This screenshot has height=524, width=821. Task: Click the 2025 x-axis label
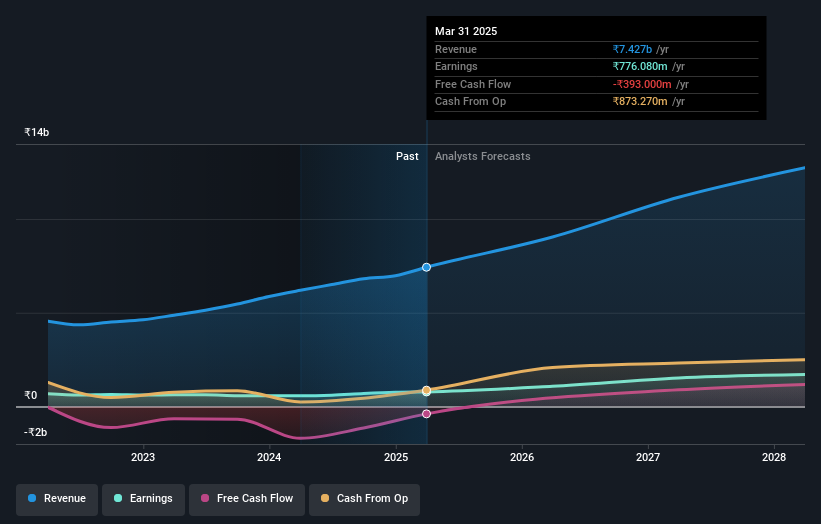pos(396,457)
